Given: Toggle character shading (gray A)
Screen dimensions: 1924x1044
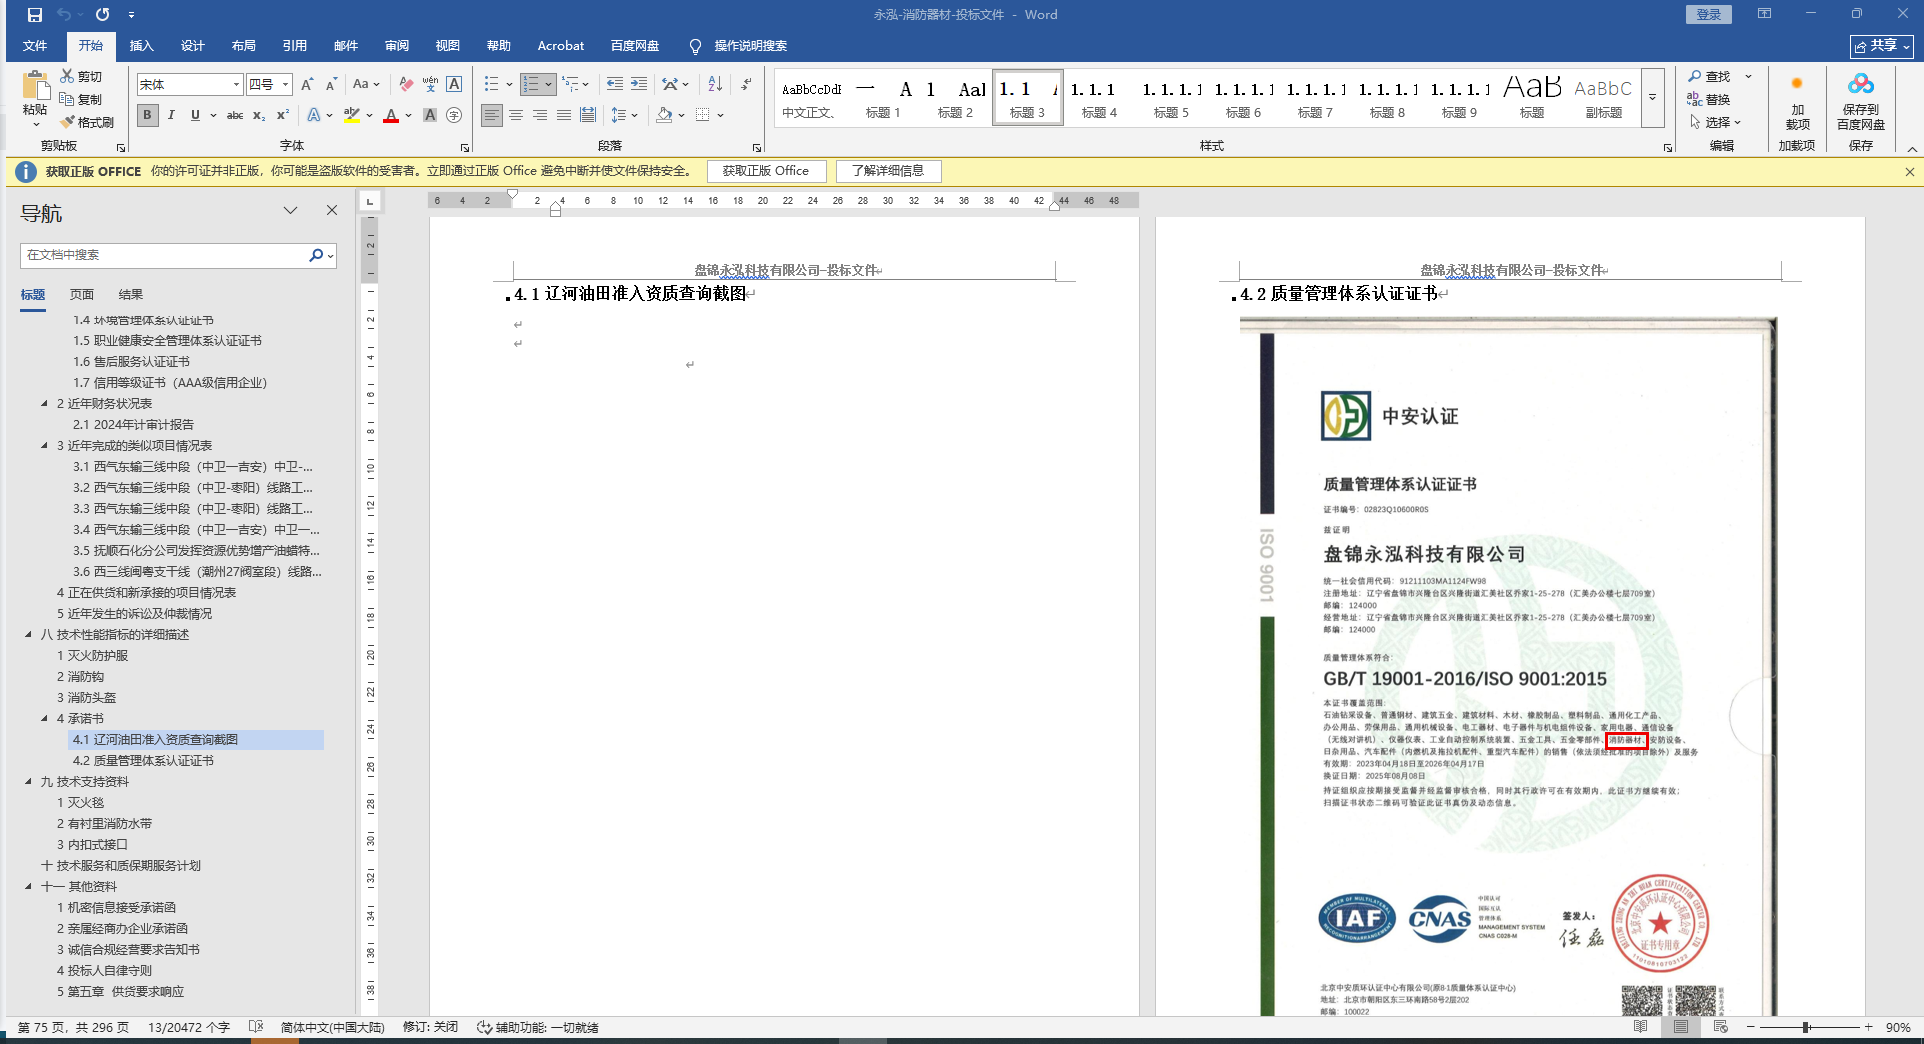Looking at the screenshot, I should 430,115.
